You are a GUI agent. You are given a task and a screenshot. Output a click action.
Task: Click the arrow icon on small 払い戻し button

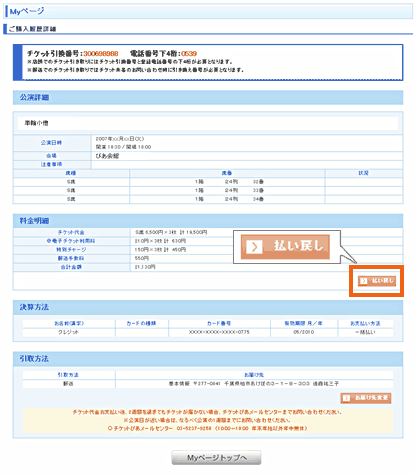(363, 281)
